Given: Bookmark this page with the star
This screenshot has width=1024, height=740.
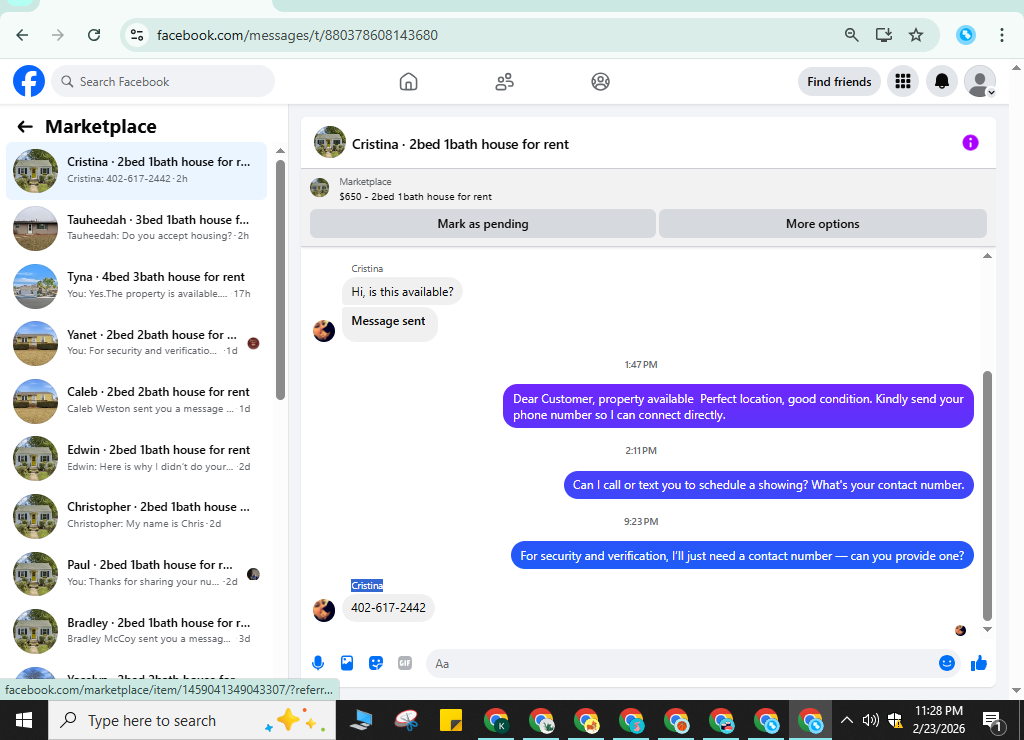Looking at the screenshot, I should (x=916, y=35).
